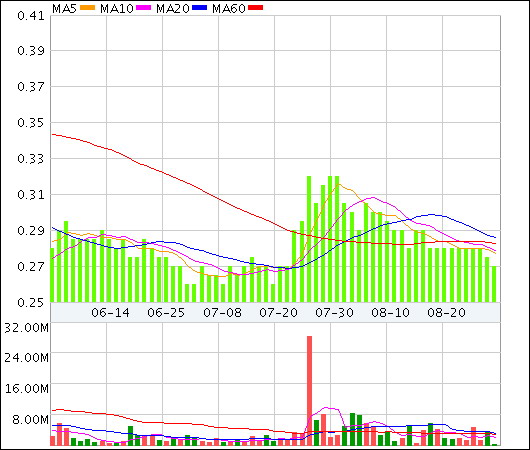The height and width of the screenshot is (450, 530).
Task: Click the 07-20 date axis label
Action: click(279, 312)
